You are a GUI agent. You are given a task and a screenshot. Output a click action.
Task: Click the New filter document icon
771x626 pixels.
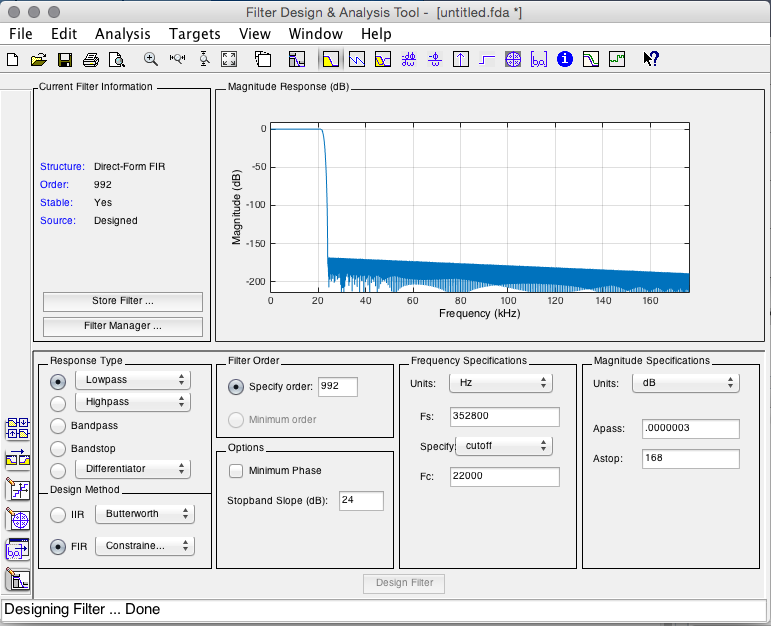[x=13, y=60]
